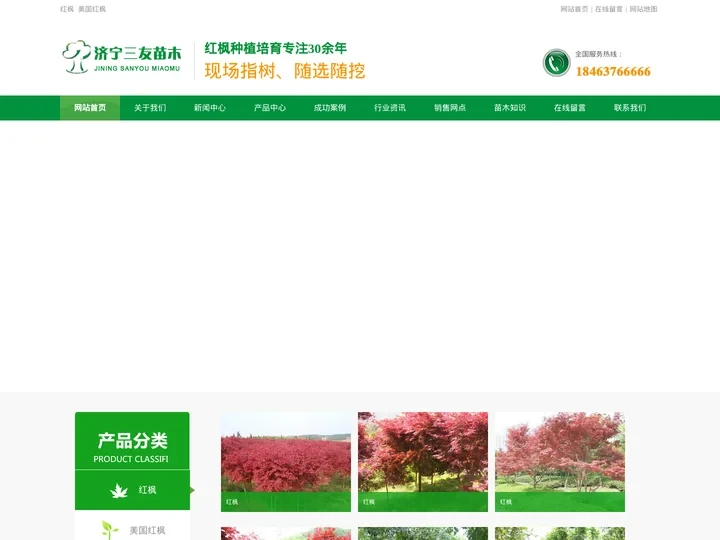
Task: Open the top-right 网站地图 link
Action: coord(643,9)
